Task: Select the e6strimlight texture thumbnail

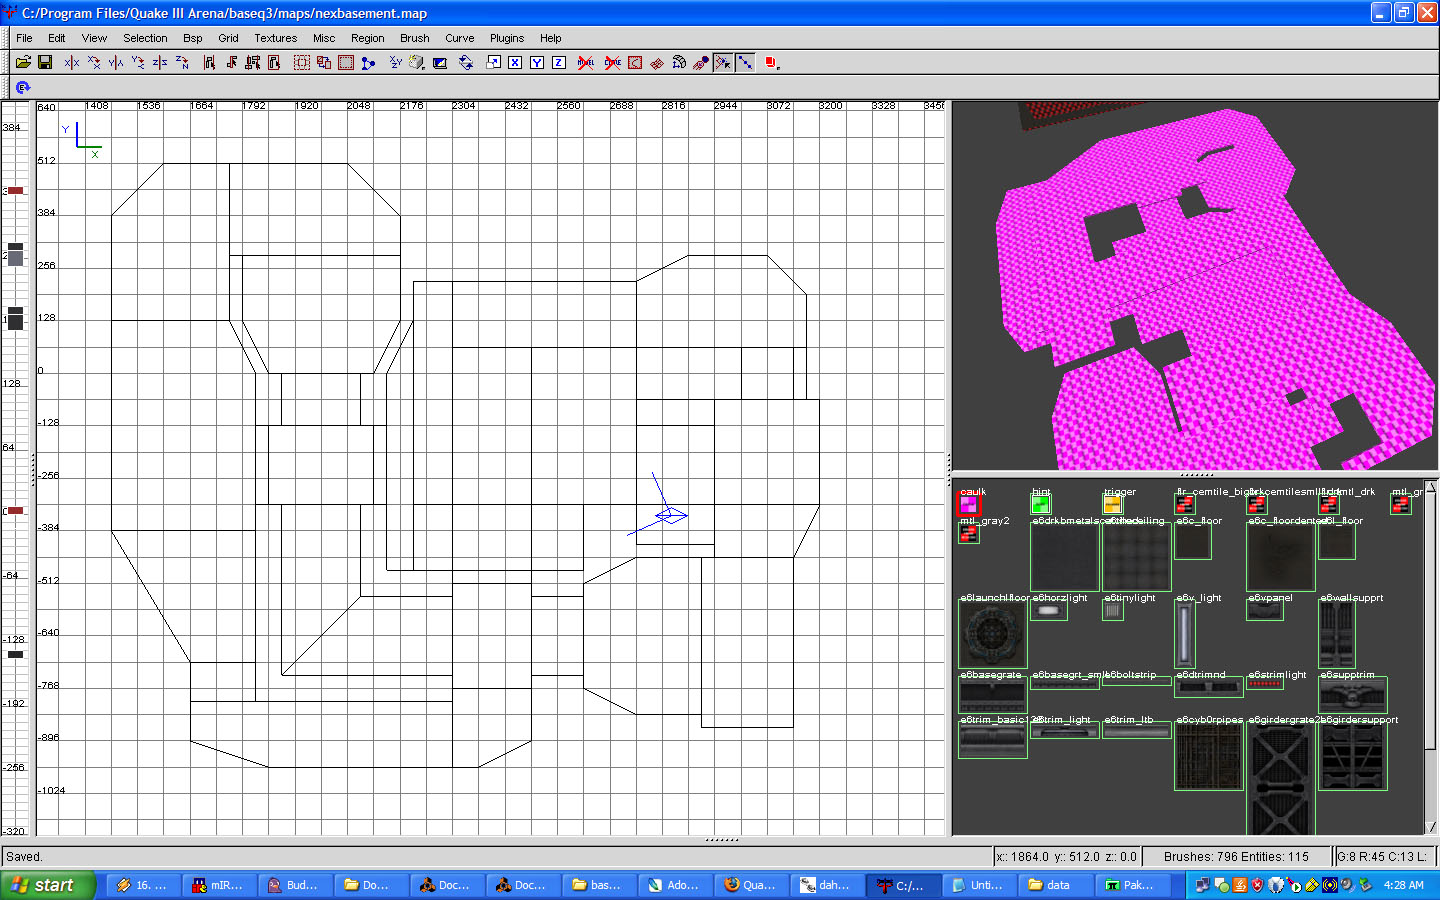Action: click(1265, 684)
